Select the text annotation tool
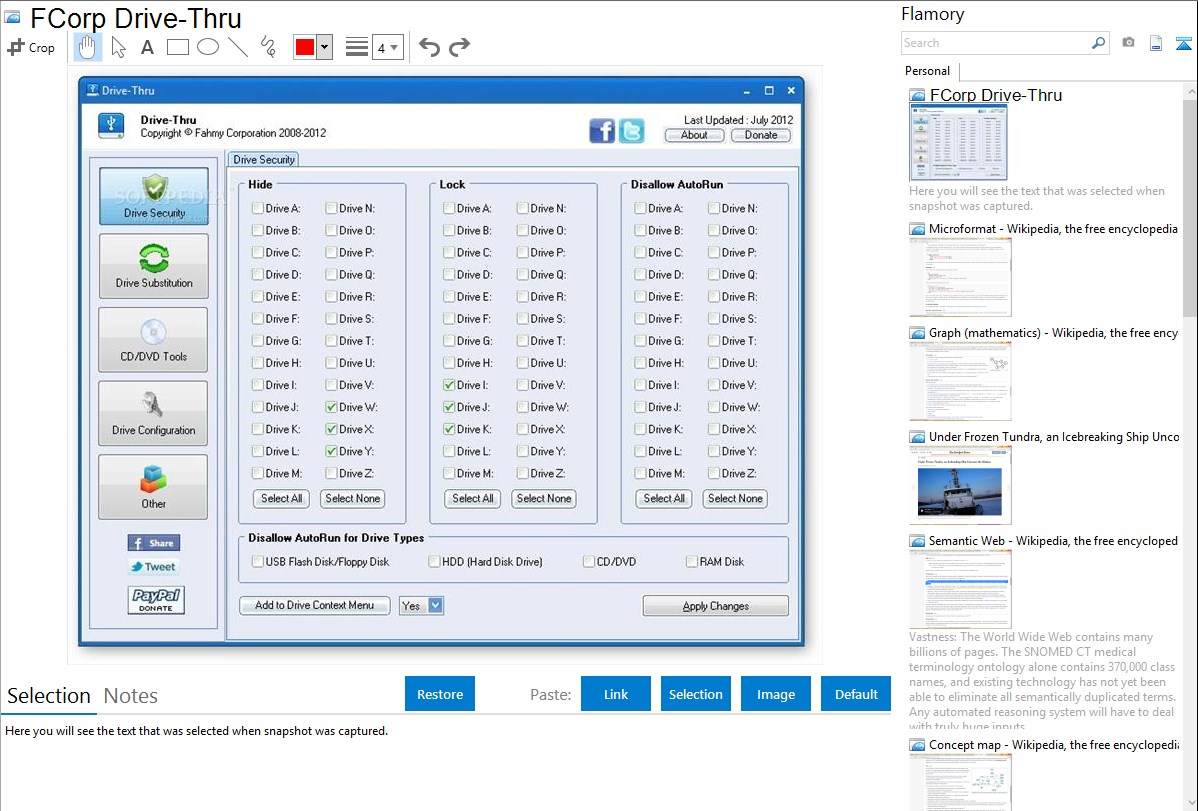This screenshot has height=811, width=1198. coord(147,47)
